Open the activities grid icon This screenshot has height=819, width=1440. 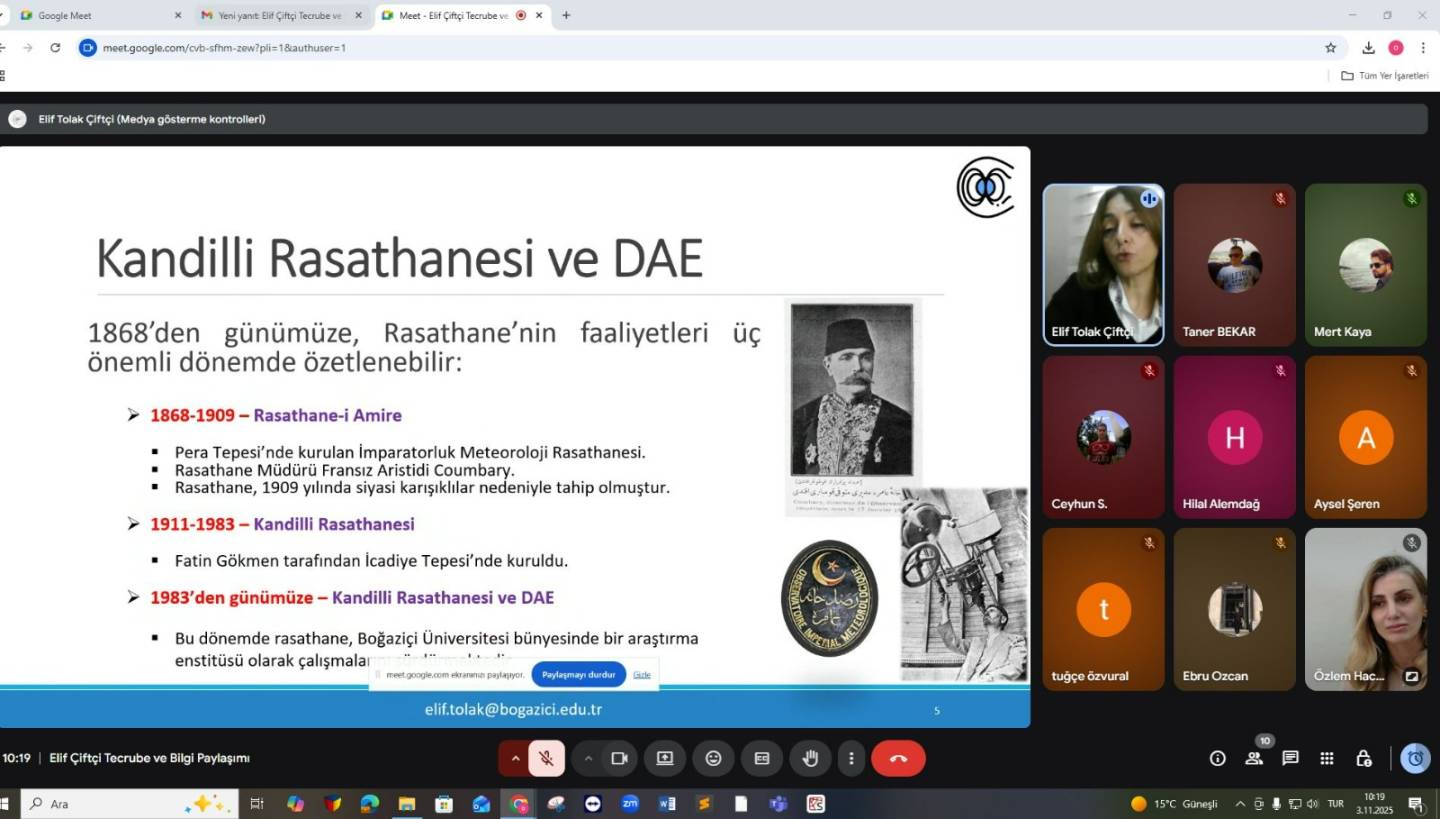pos(1327,758)
